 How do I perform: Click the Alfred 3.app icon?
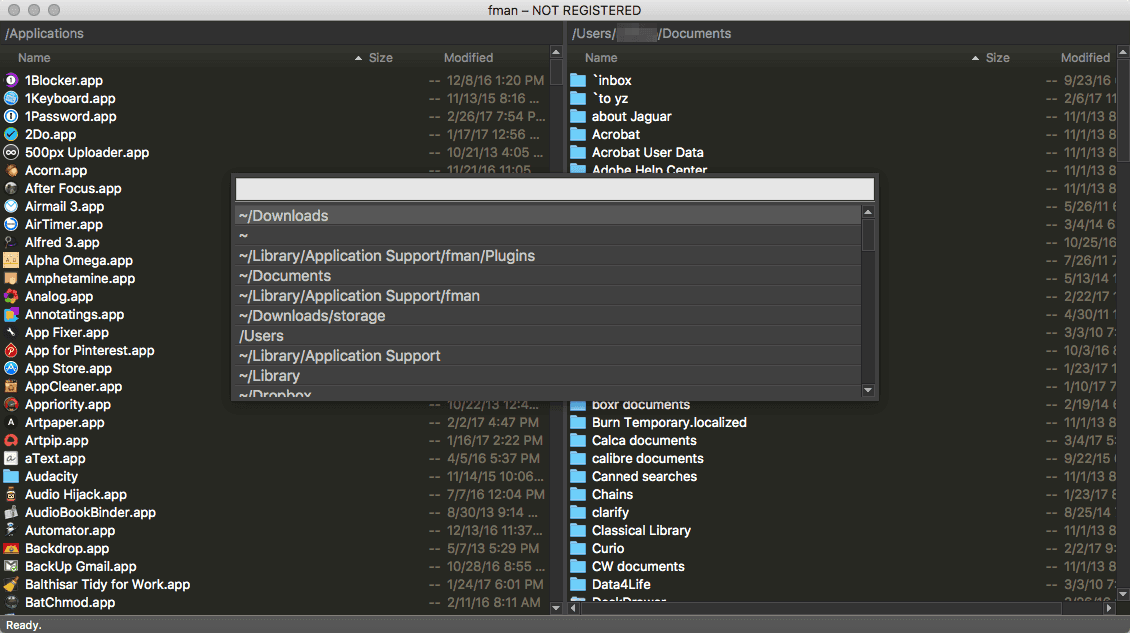[11, 242]
